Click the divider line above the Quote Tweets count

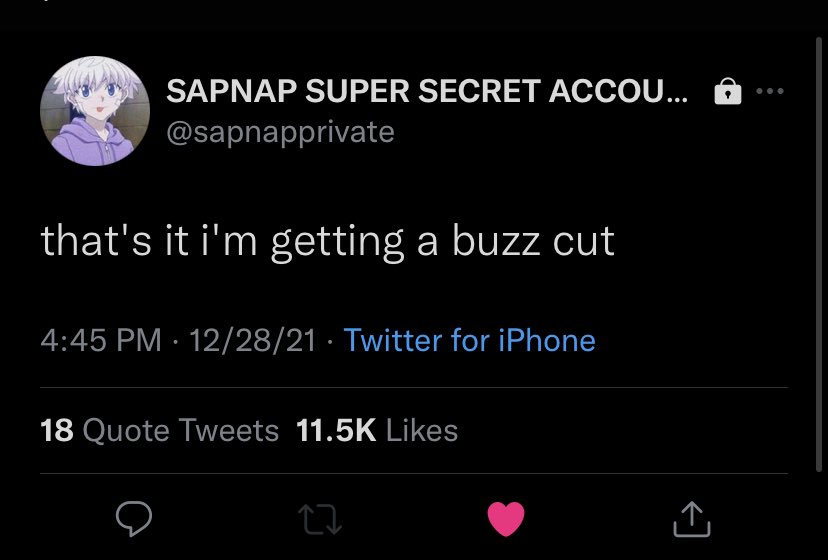[414, 388]
